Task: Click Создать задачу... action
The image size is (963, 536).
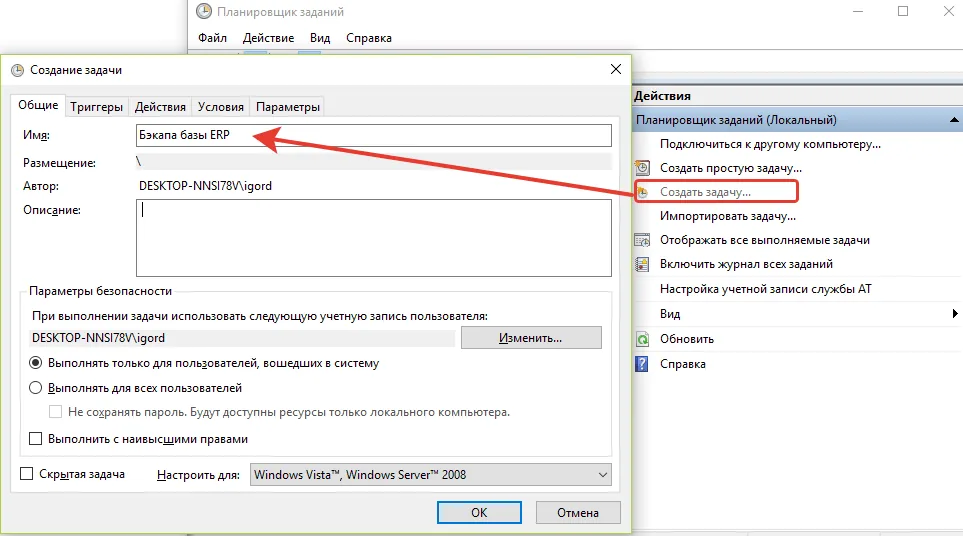Action: [x=705, y=192]
